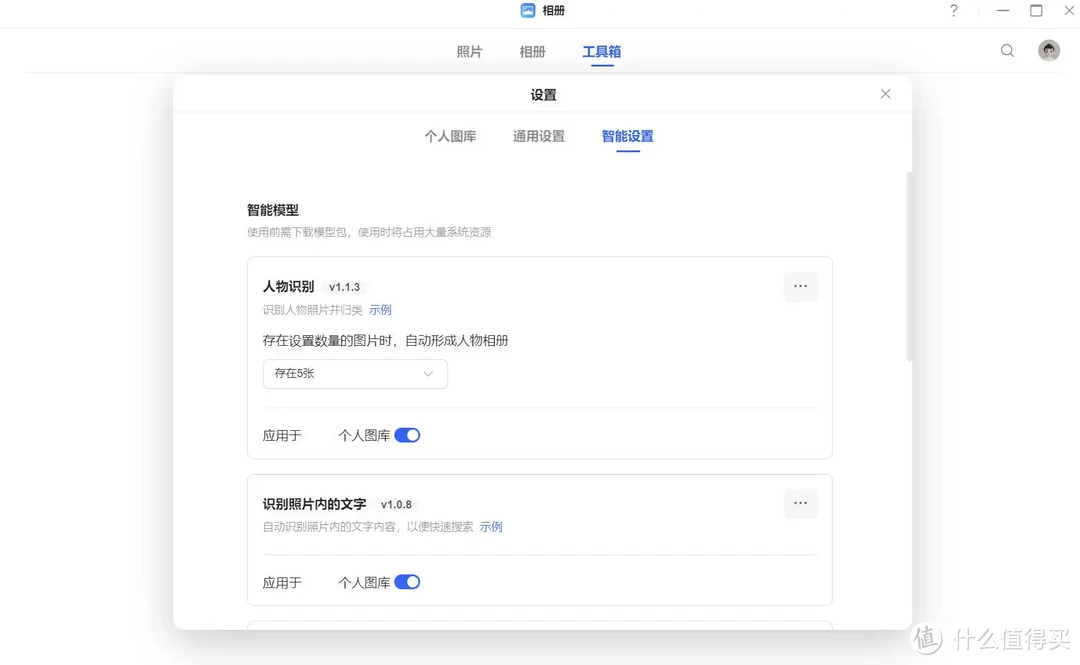Select the 智能设置 settings tab

(627, 136)
